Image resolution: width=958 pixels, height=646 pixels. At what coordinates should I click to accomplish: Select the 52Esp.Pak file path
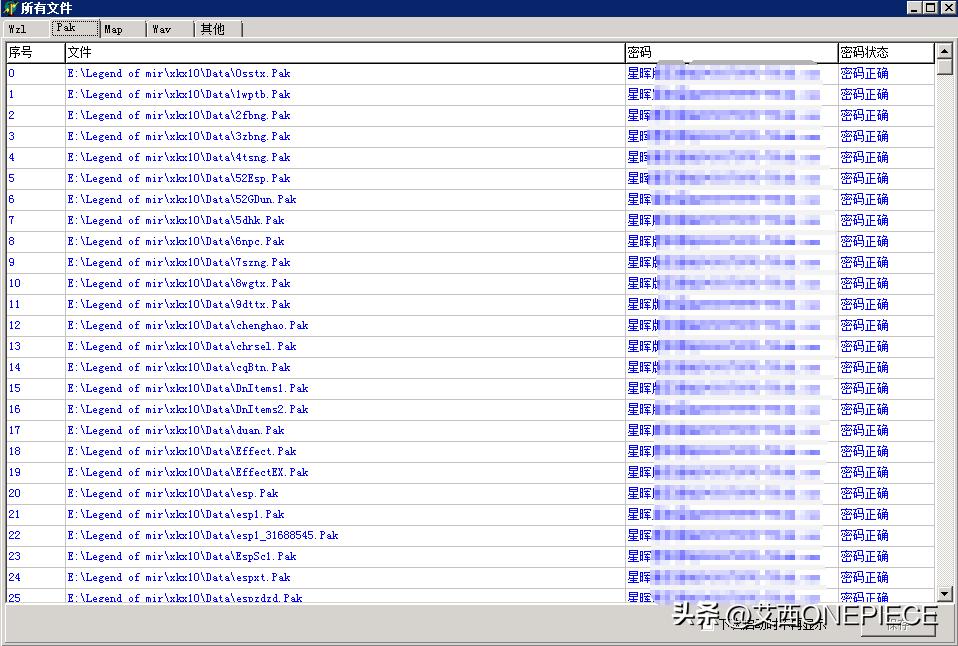tap(178, 178)
